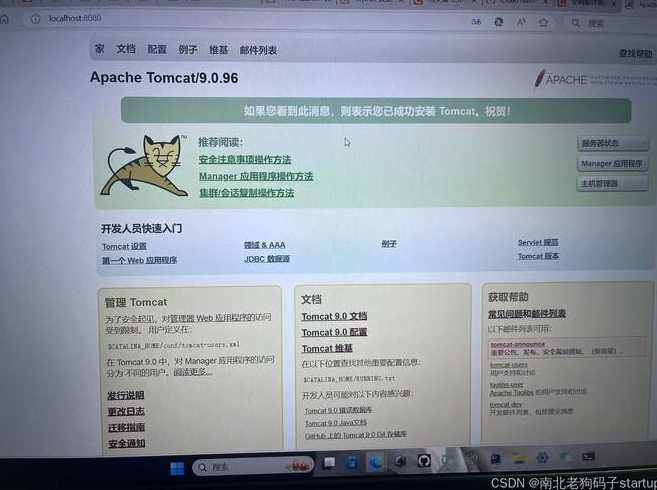Open Manager 应用程序操作方法 link

click(x=256, y=176)
